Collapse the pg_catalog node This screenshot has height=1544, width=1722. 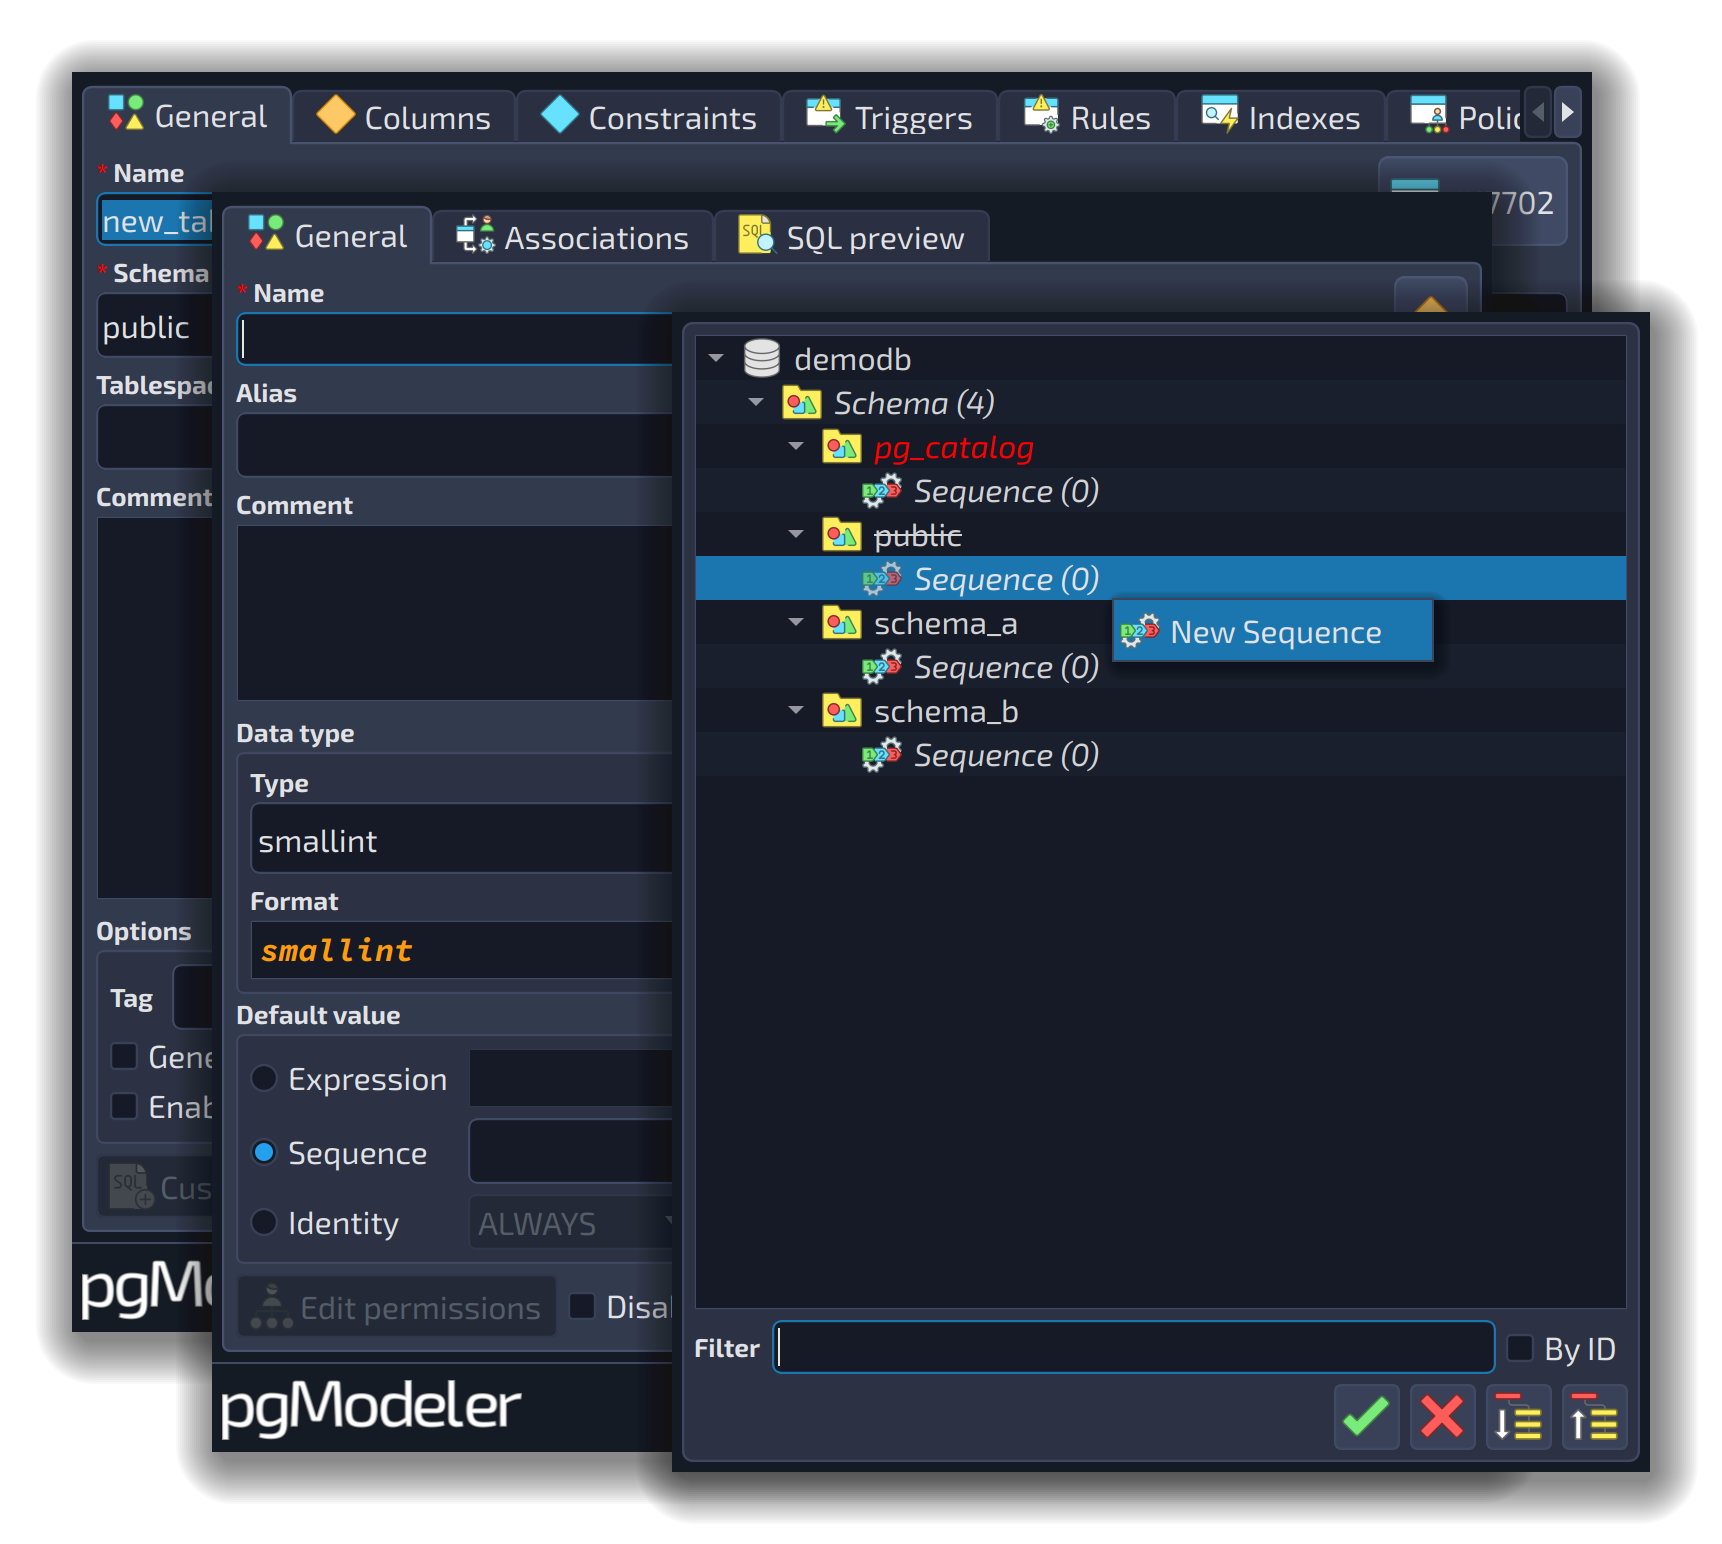pos(796,446)
